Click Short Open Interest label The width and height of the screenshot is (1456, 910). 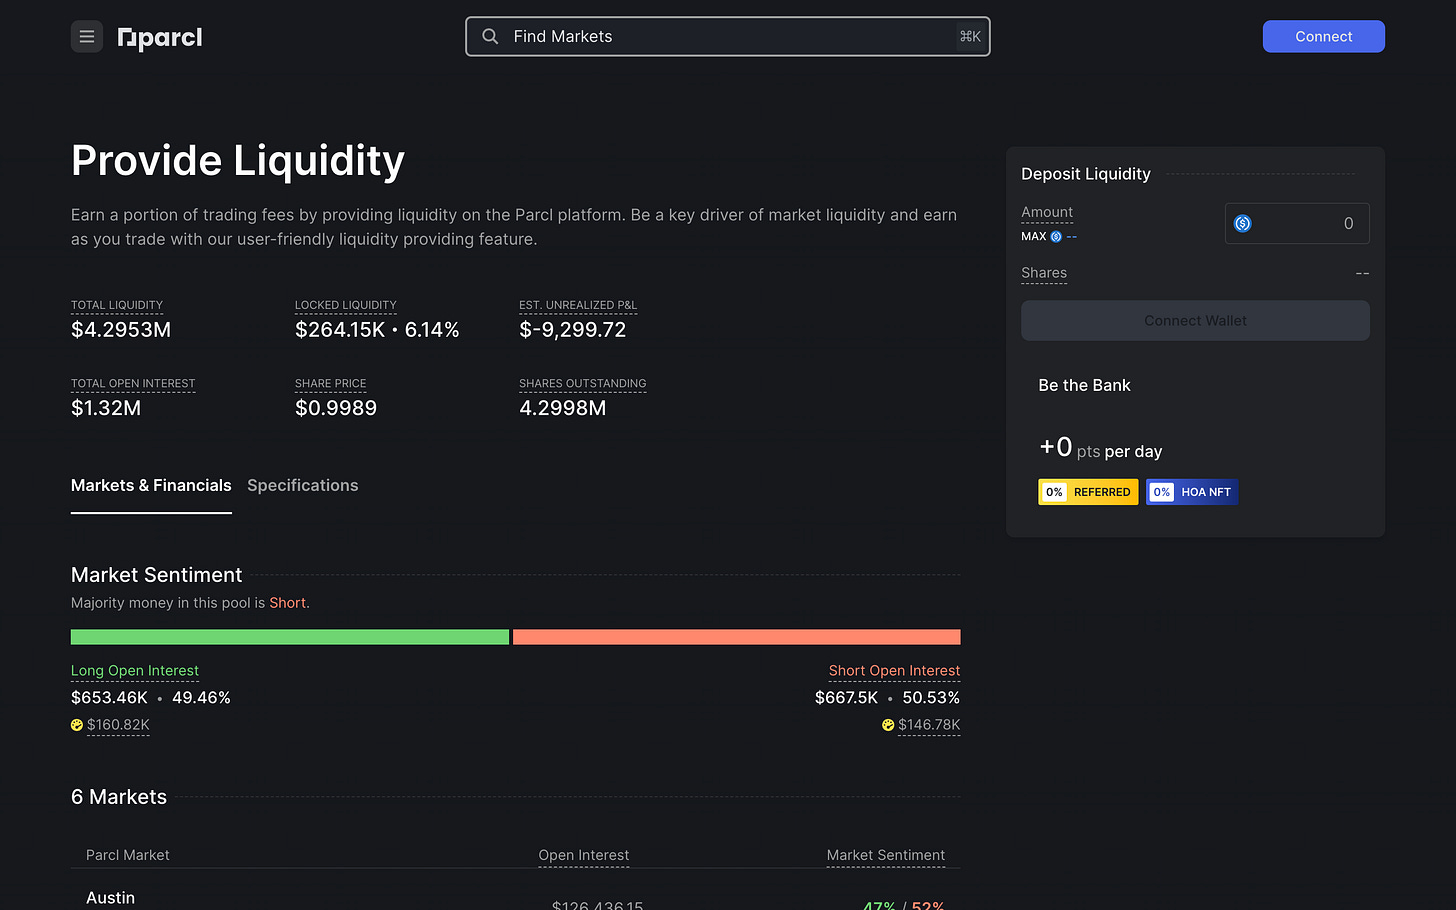pyautogui.click(x=894, y=671)
